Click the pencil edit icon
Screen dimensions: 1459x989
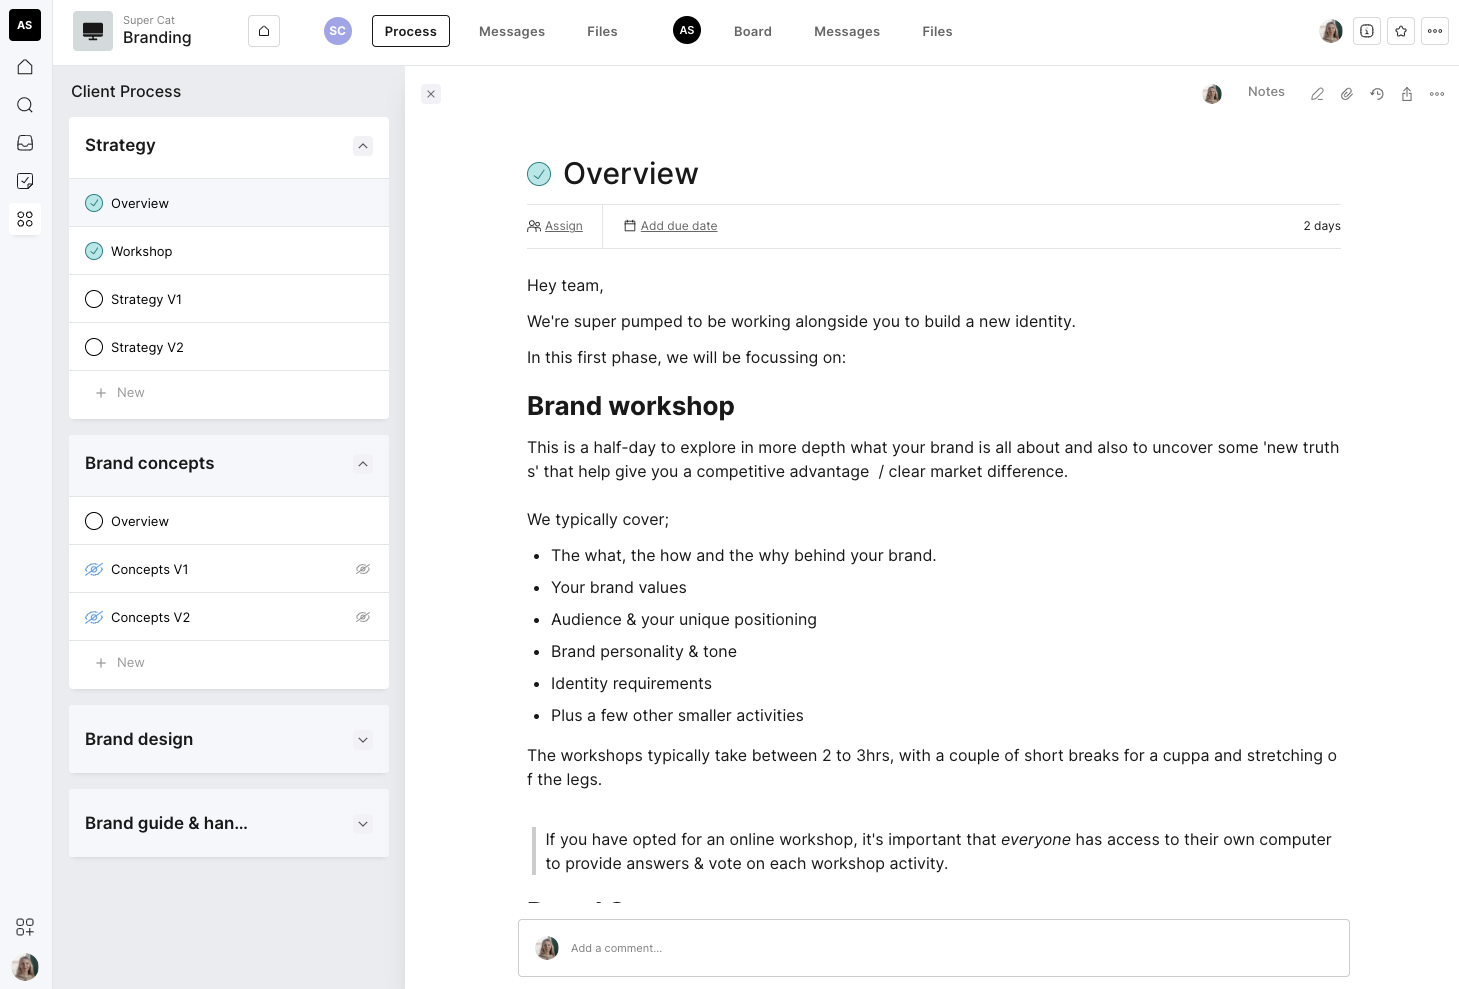[1317, 94]
